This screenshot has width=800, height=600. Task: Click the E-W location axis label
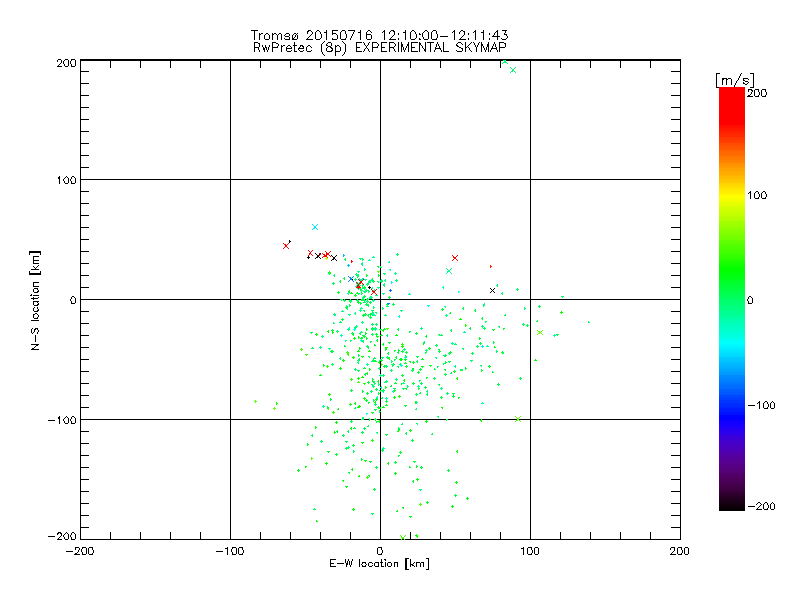point(379,564)
